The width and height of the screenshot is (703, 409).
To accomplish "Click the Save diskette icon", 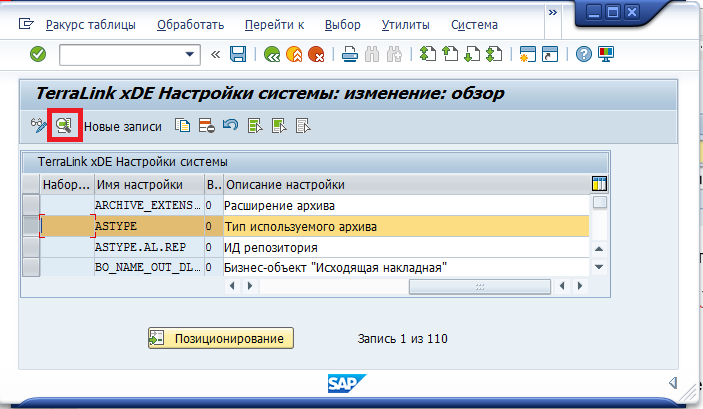I will pos(238,54).
